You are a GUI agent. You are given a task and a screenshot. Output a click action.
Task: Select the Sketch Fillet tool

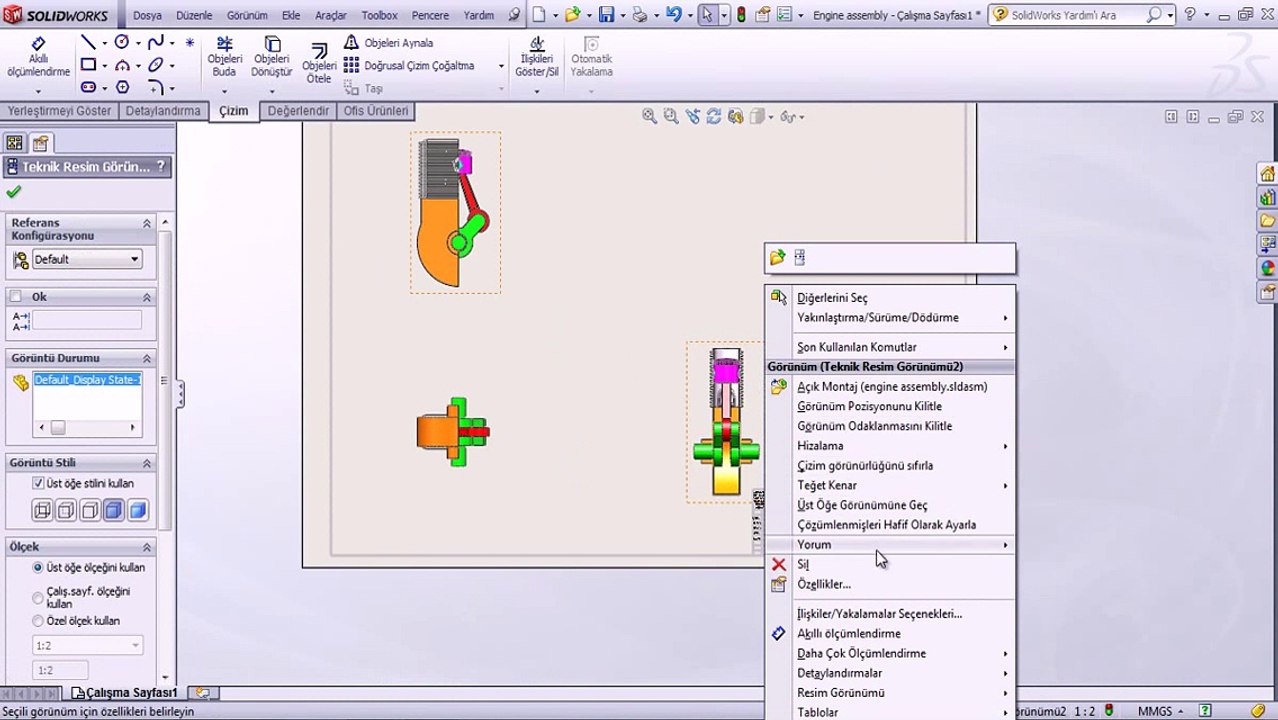tap(156, 87)
